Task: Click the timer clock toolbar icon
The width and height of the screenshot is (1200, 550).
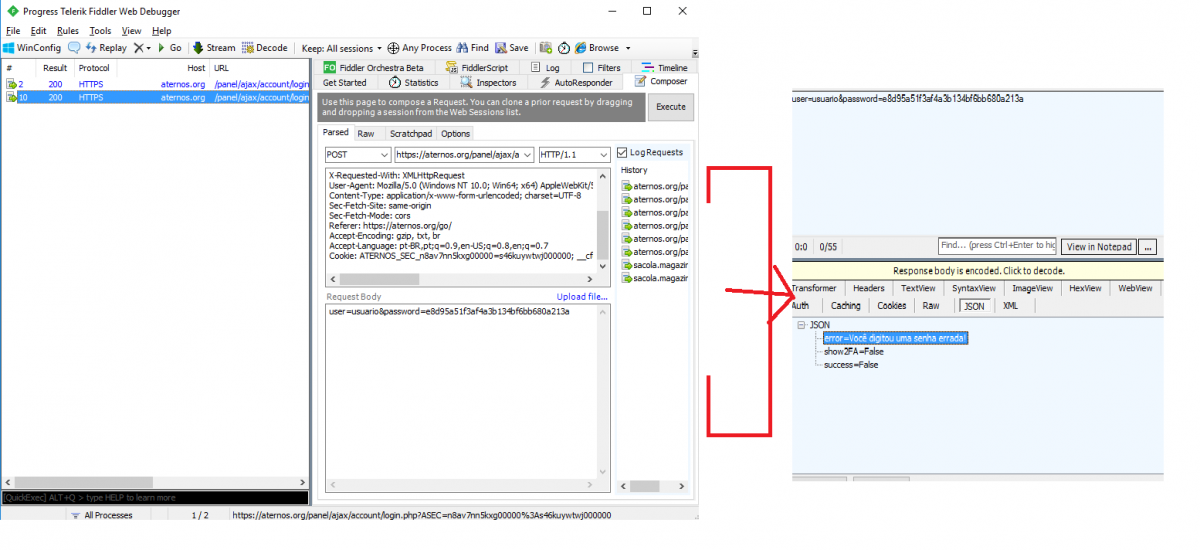Action: coord(564,48)
